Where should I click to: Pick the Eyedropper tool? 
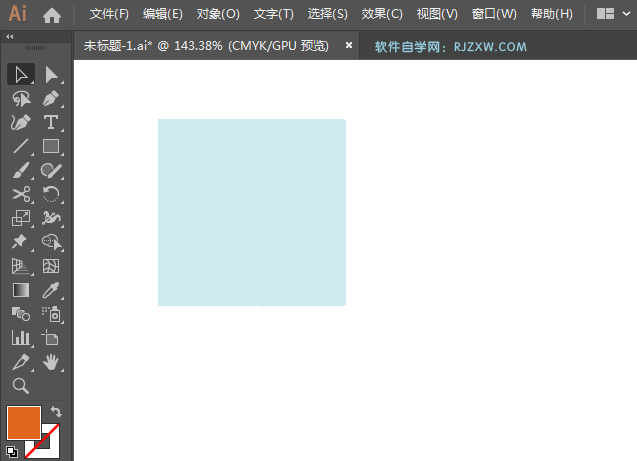click(51, 290)
